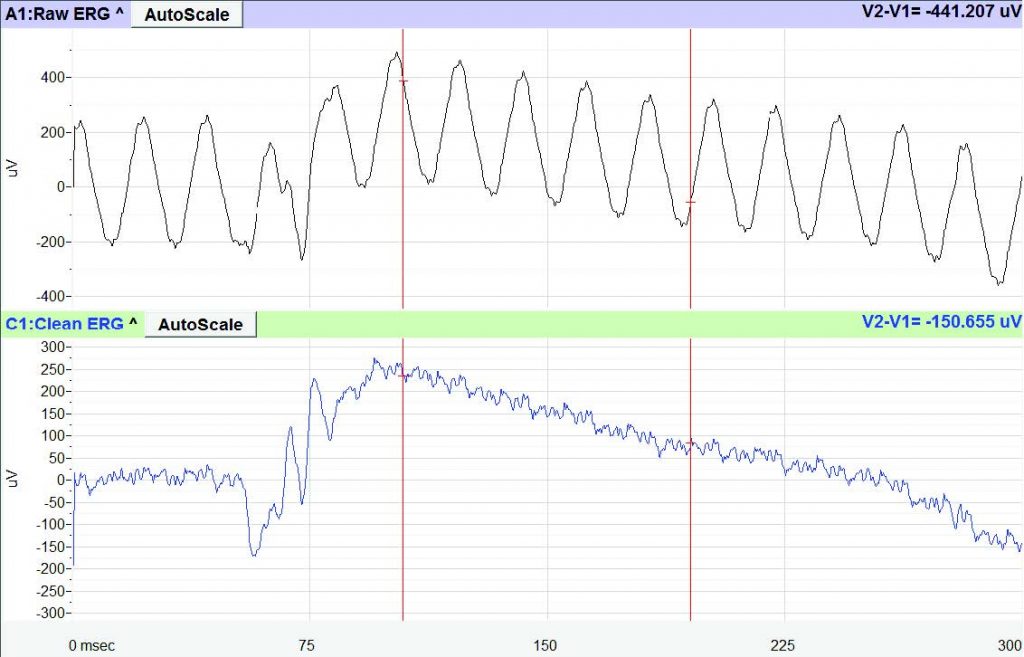Click the V2-V1= -150.655 uV readout

[x=941, y=322]
